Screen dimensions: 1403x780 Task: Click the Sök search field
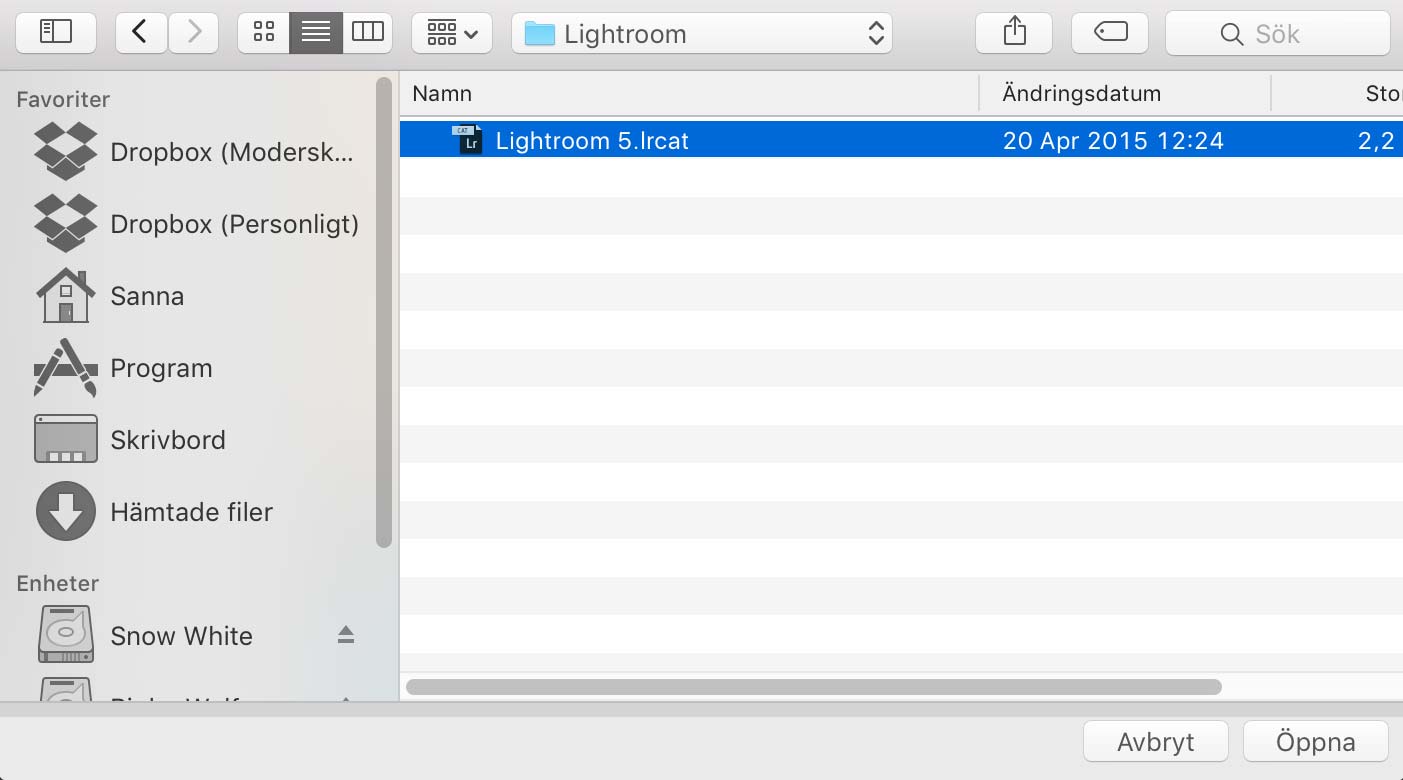coord(1278,33)
